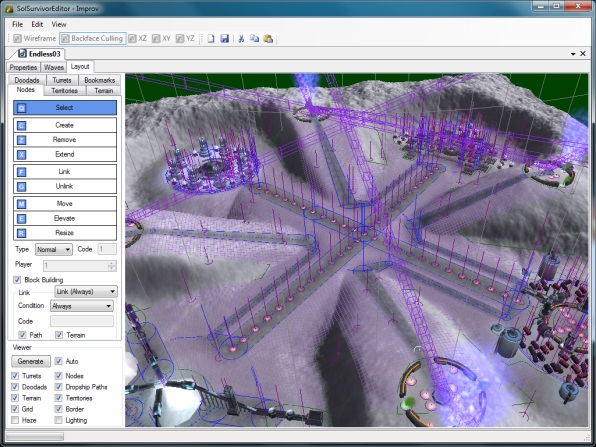
Task: Toggle Doodads visibility in Viewer
Action: click(x=15, y=387)
